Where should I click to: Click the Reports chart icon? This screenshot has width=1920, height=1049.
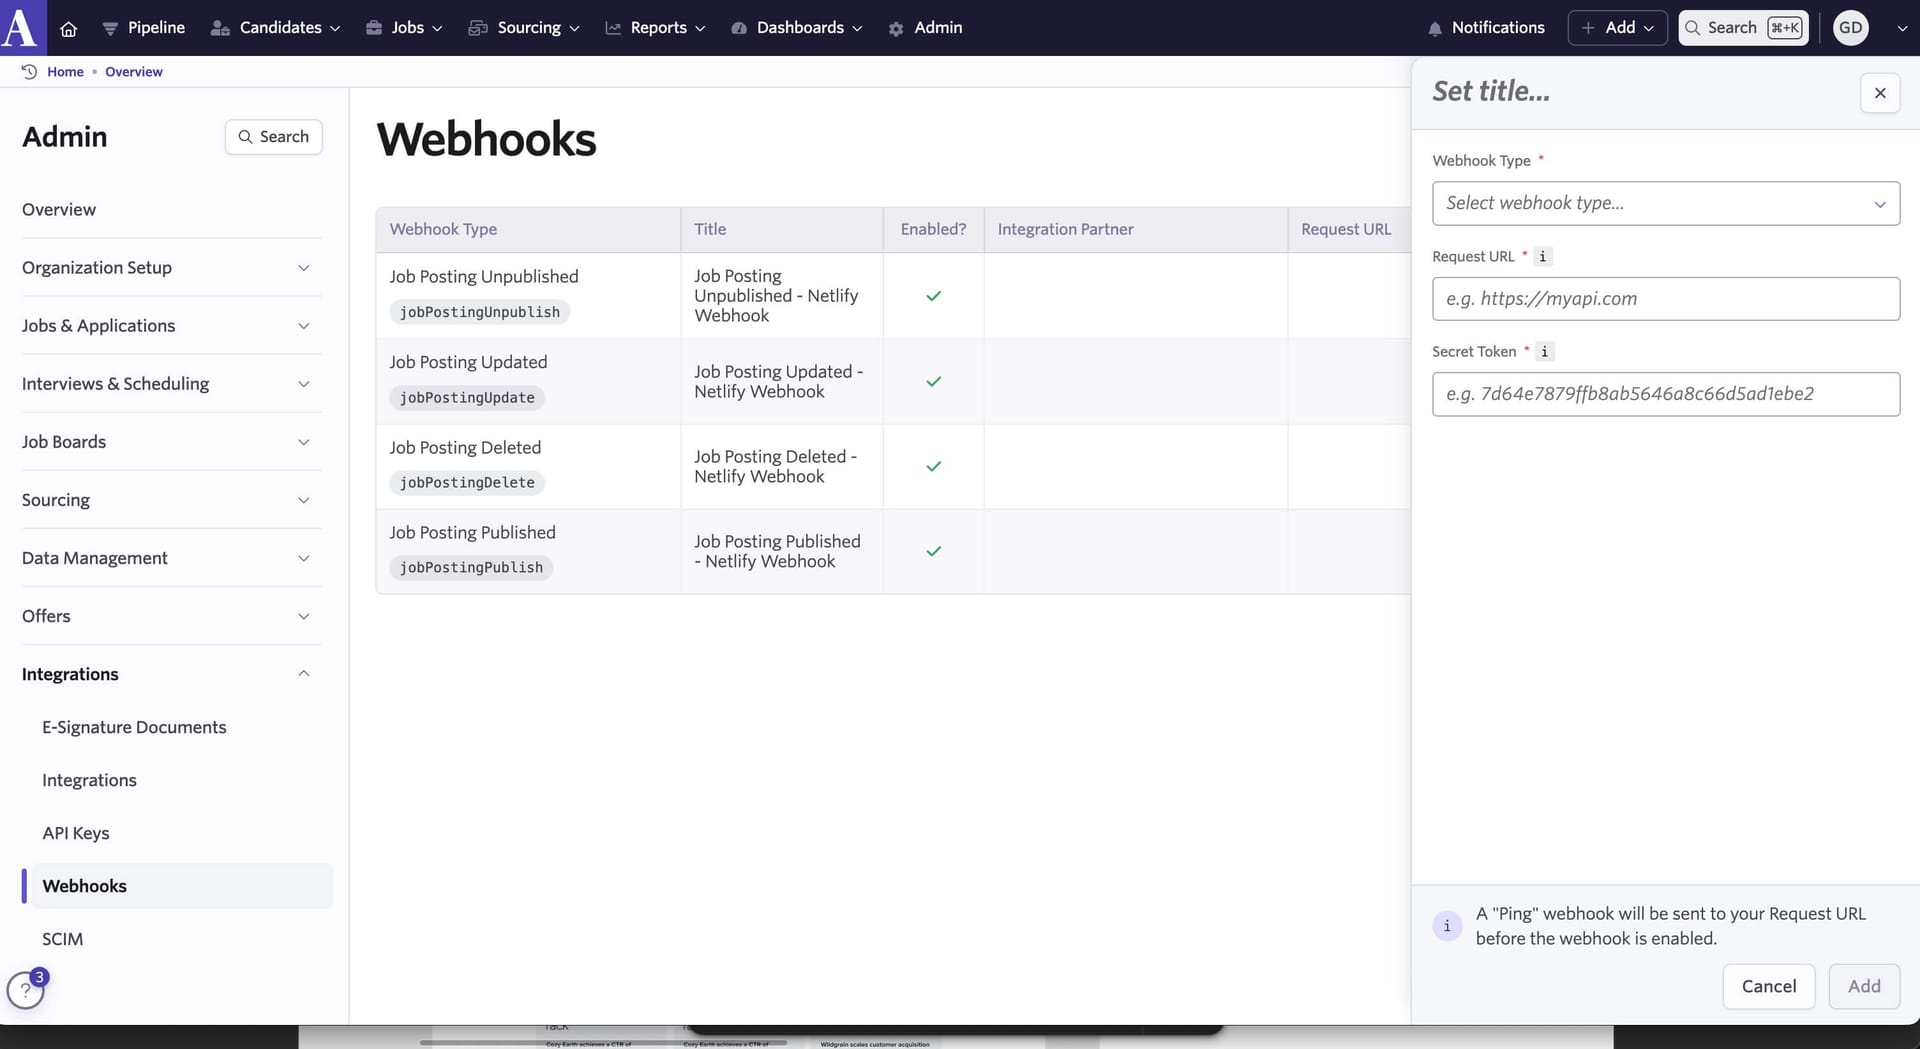pyautogui.click(x=614, y=27)
